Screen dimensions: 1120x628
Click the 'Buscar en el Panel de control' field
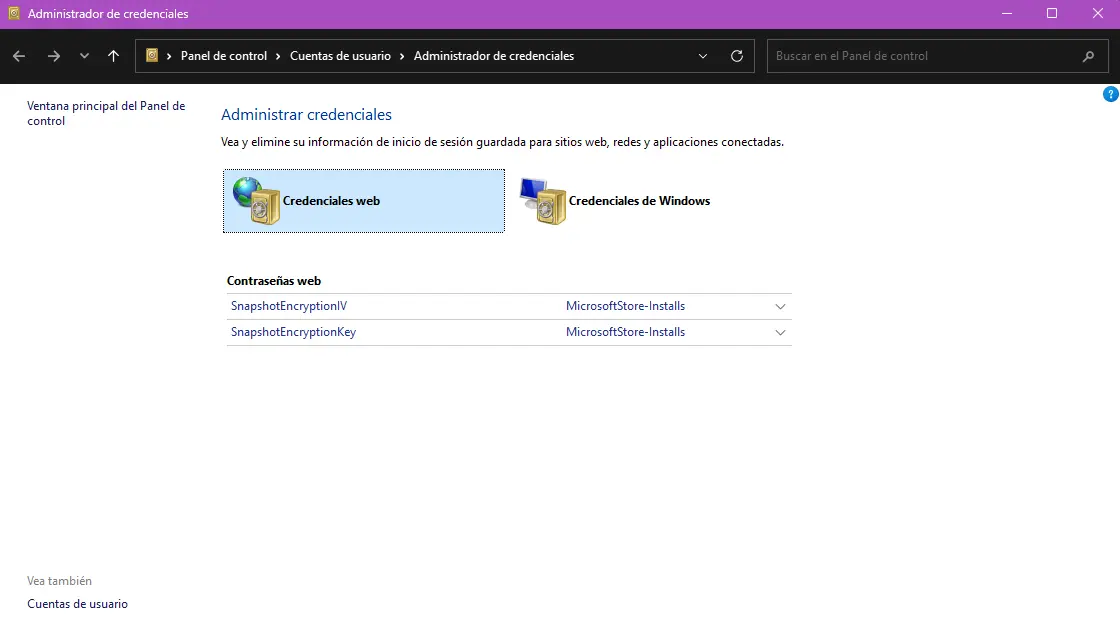click(x=920, y=56)
